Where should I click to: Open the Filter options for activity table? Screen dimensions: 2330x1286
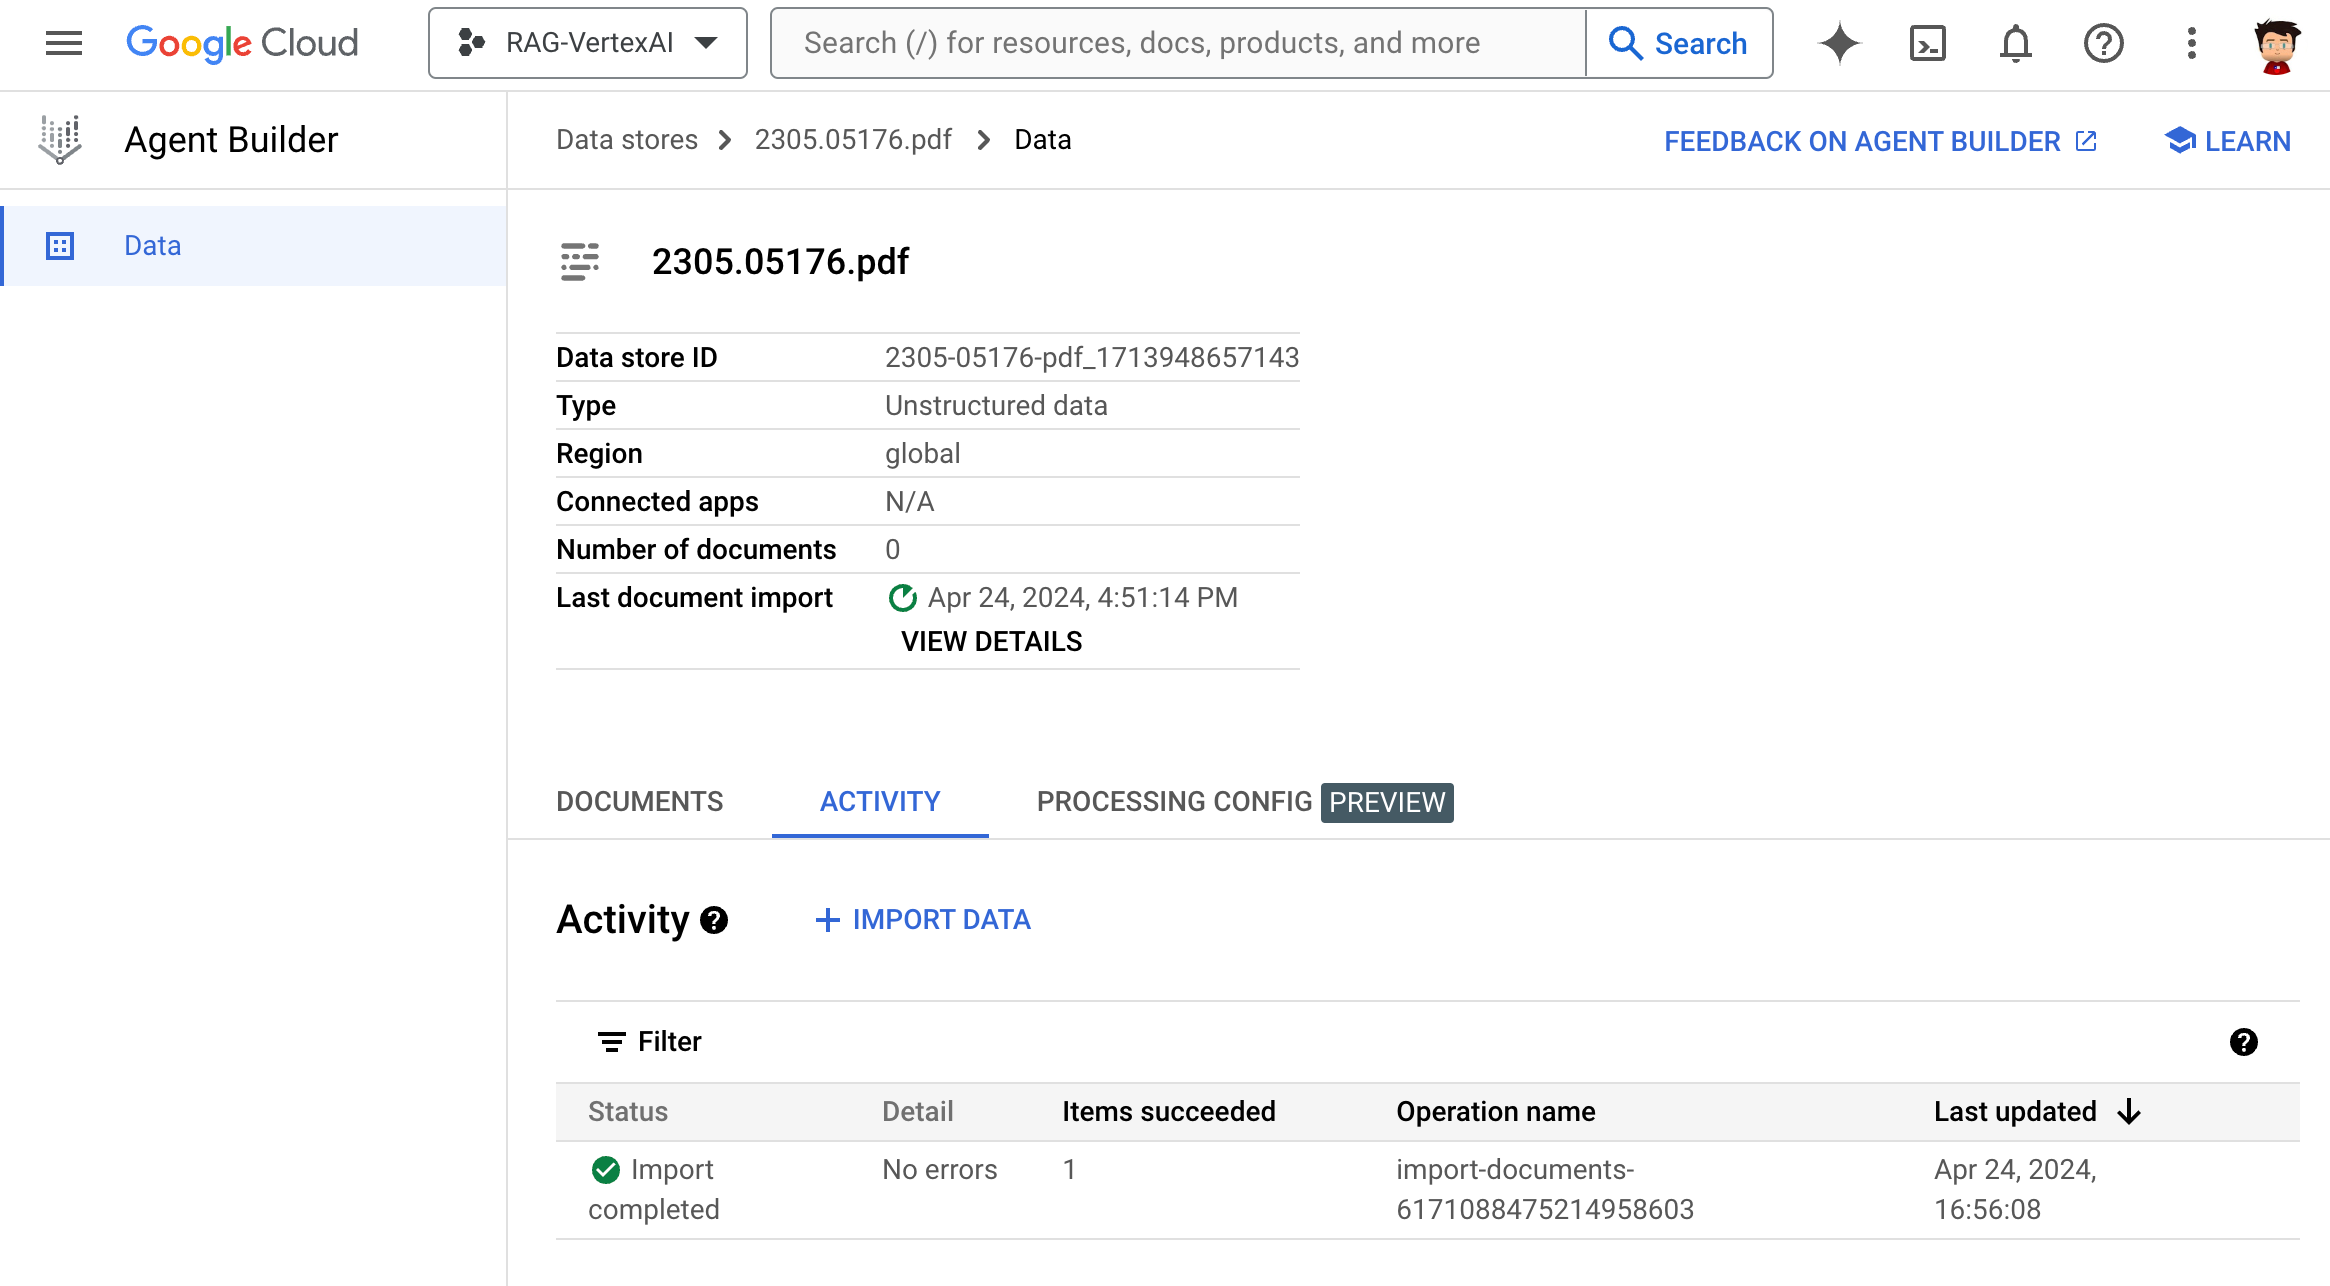coord(650,1042)
